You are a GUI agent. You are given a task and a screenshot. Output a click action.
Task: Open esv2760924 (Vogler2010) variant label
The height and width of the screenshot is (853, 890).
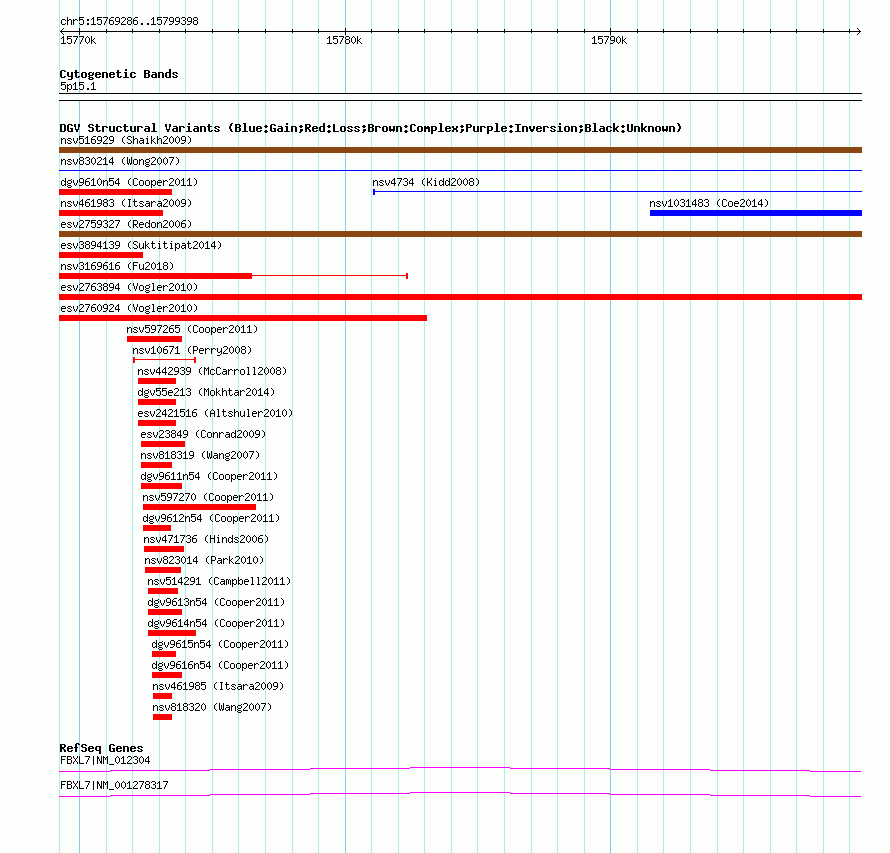(129, 308)
